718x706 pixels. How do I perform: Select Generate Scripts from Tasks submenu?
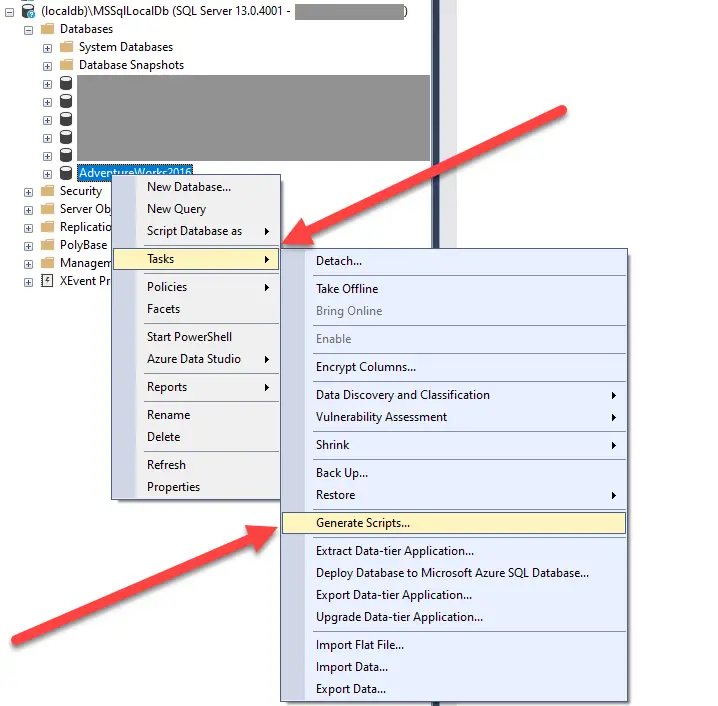(x=363, y=523)
